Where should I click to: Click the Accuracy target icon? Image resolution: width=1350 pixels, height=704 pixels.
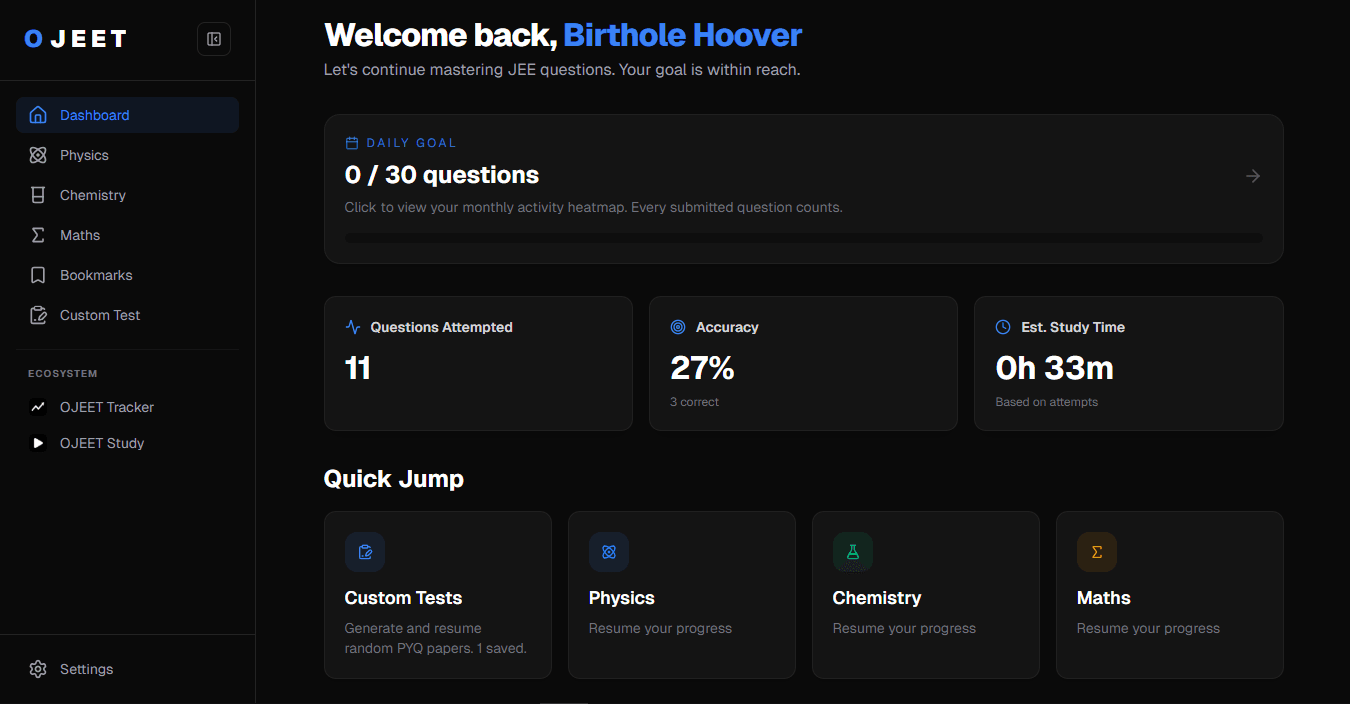click(678, 327)
